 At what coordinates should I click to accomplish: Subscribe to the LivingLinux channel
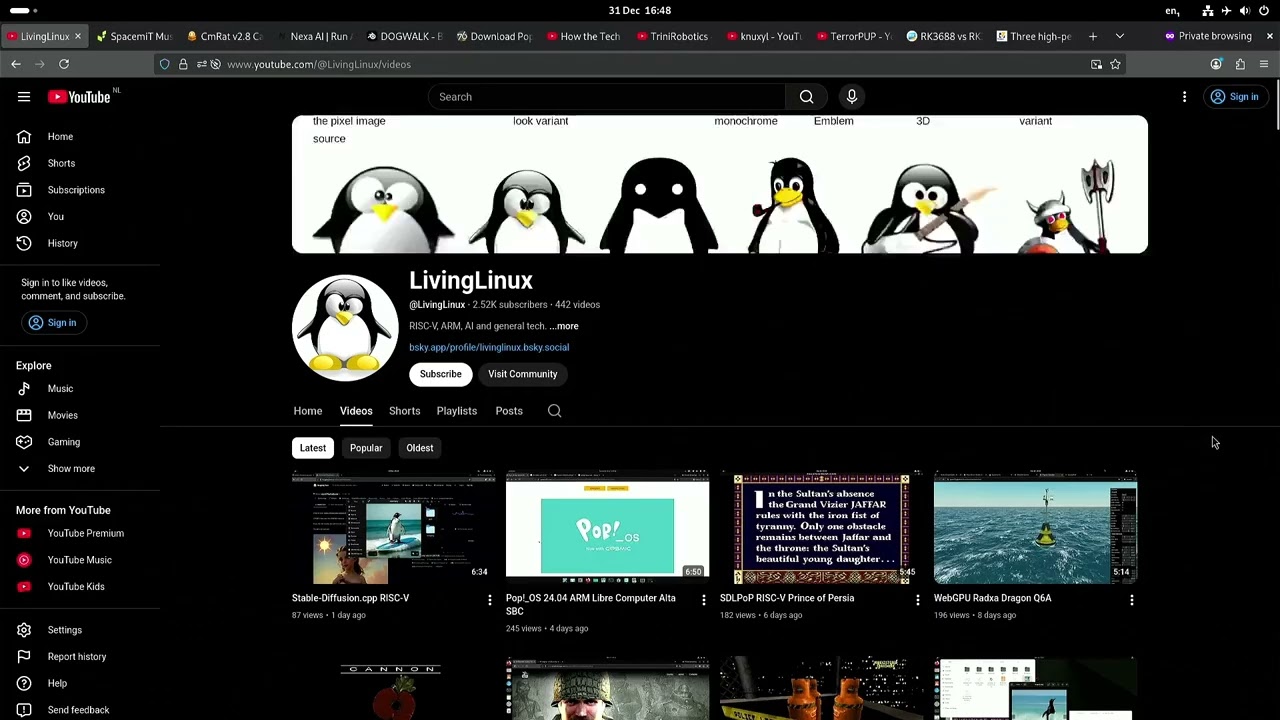pos(441,374)
